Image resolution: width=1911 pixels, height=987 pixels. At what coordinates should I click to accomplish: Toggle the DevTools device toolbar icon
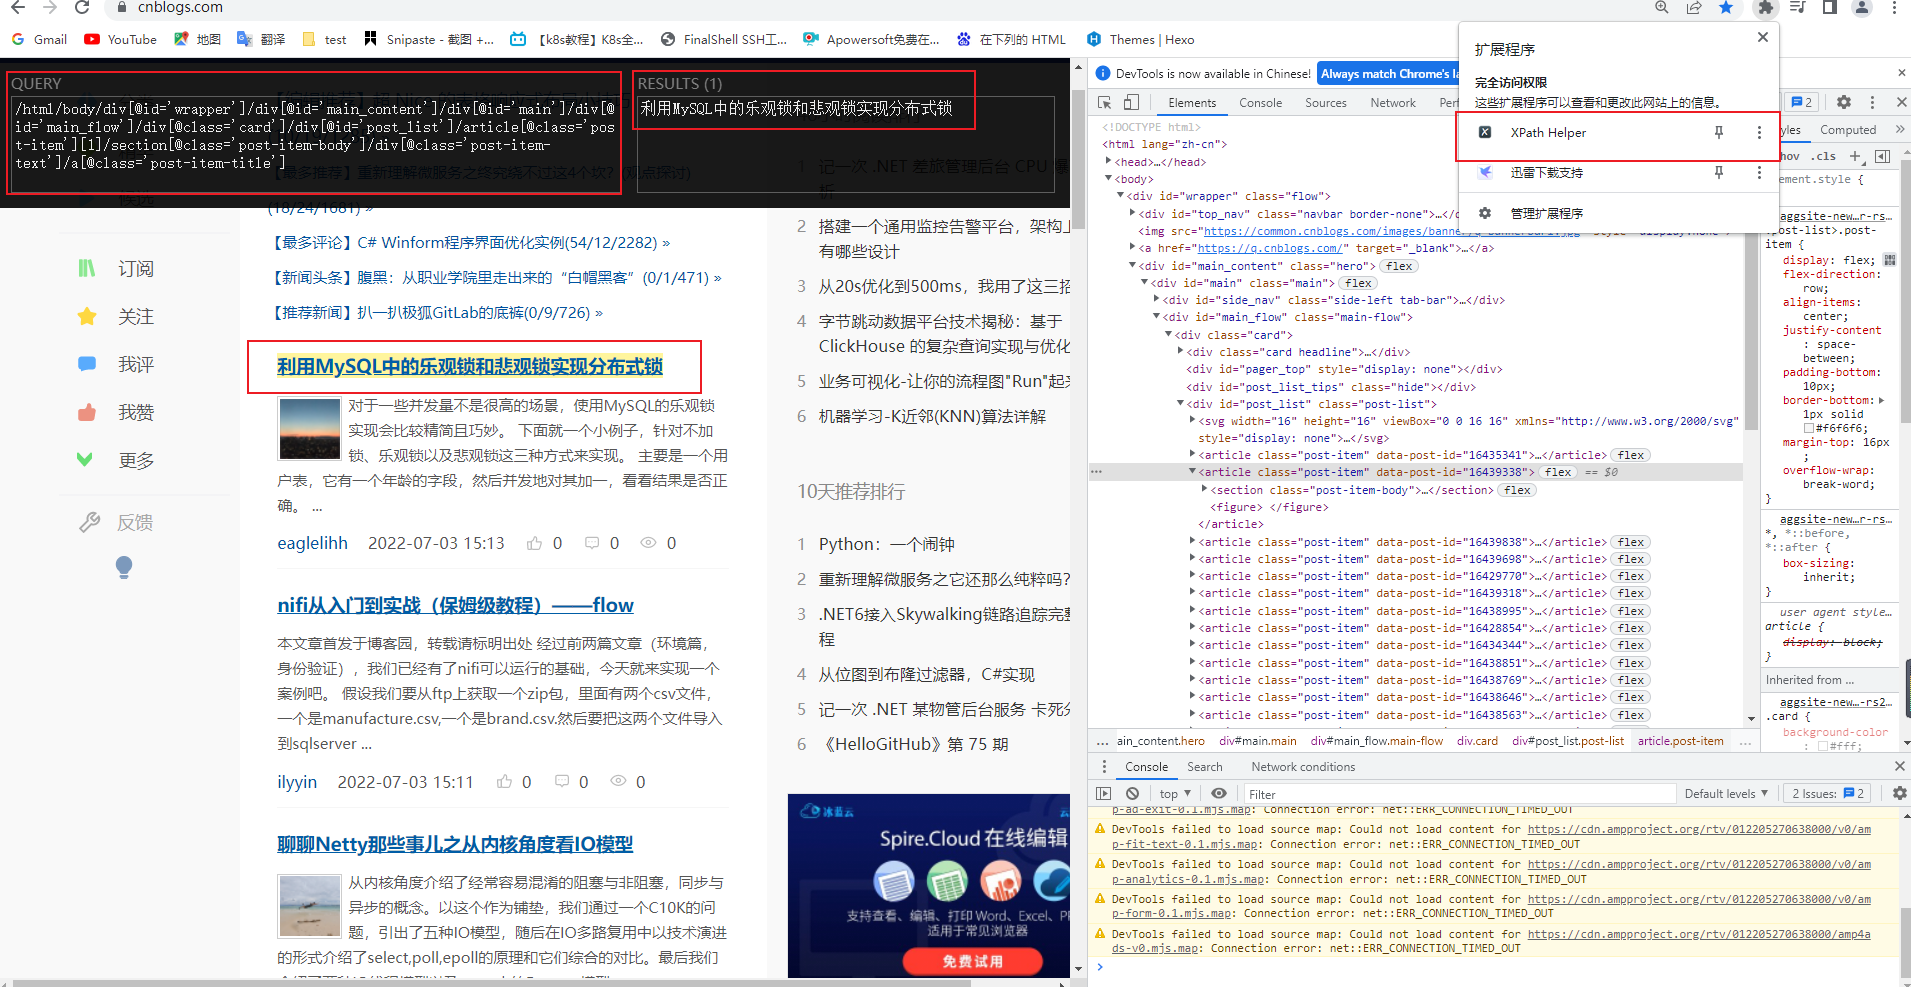pyautogui.click(x=1131, y=103)
